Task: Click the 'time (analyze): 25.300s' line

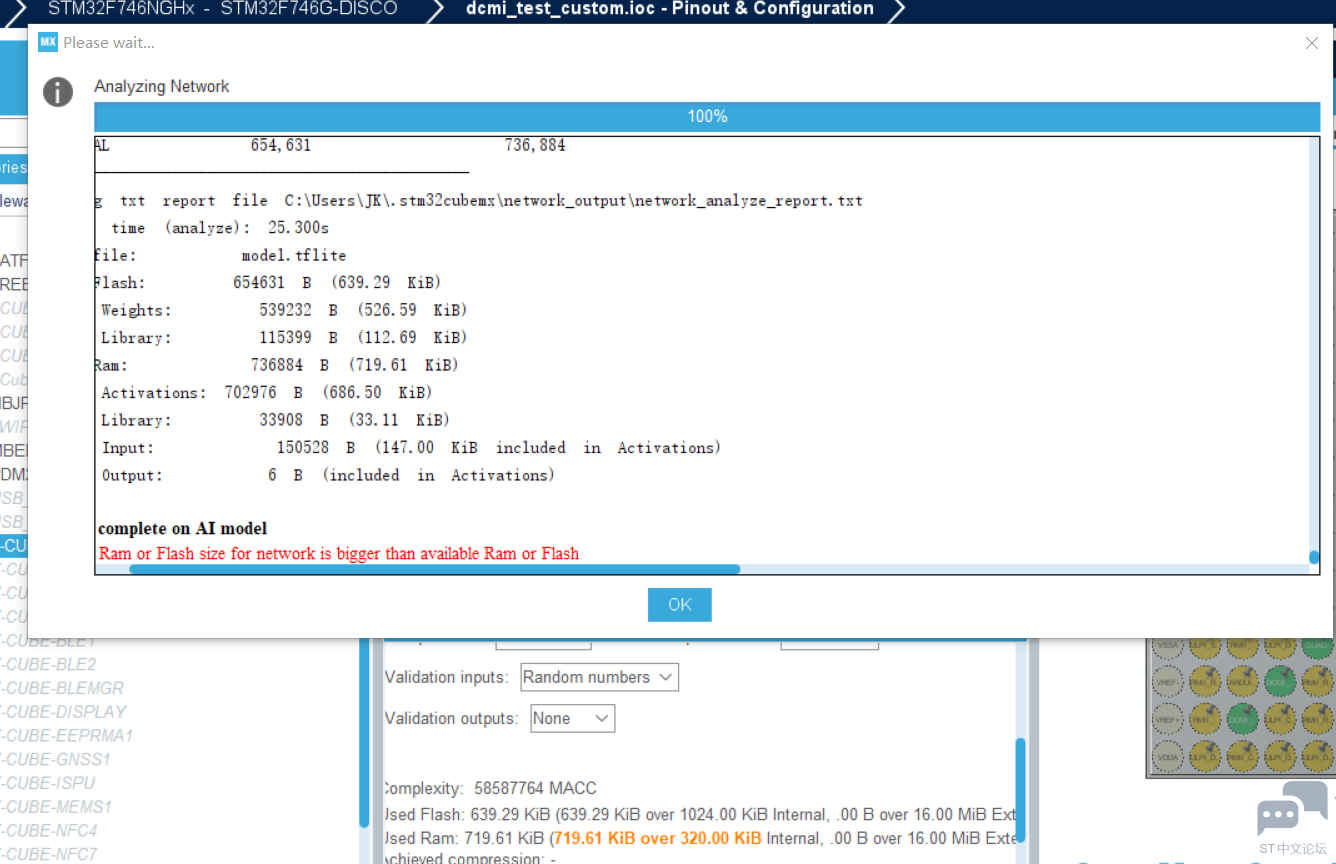Action: pyautogui.click(x=220, y=228)
